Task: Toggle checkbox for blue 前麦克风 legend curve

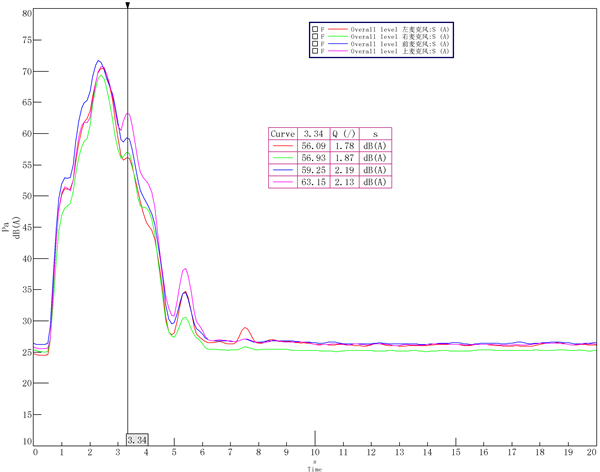Action: coord(314,46)
